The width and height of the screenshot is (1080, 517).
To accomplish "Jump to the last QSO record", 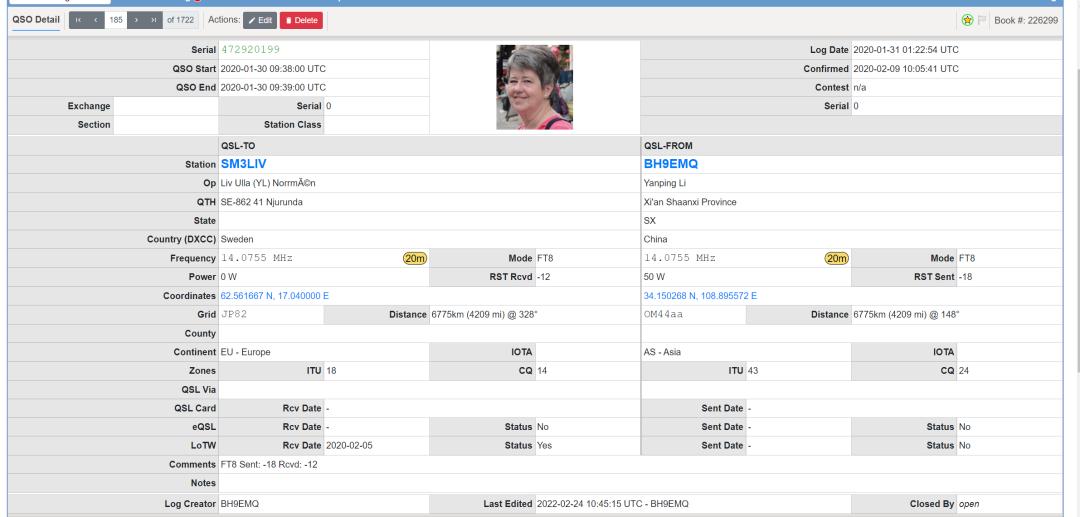I will click(154, 20).
